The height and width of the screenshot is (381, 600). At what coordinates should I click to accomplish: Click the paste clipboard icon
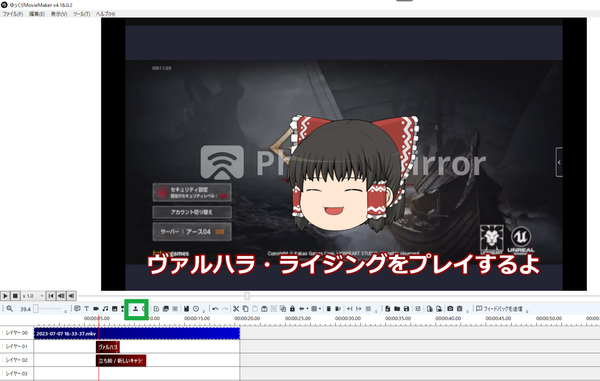(x=254, y=309)
